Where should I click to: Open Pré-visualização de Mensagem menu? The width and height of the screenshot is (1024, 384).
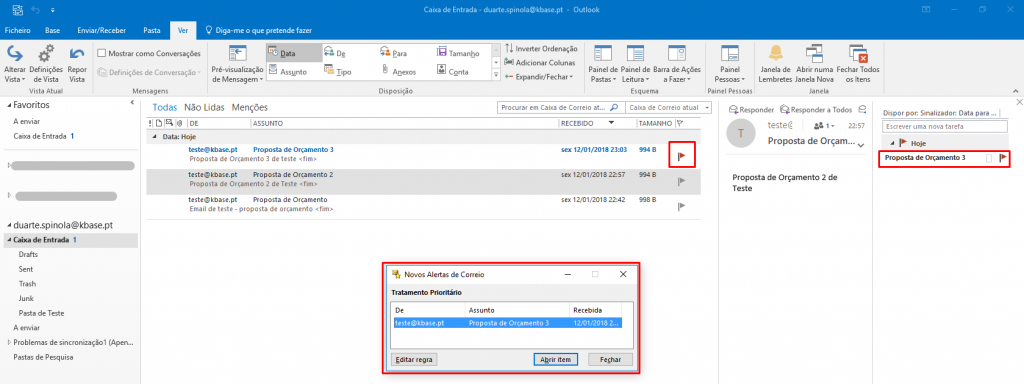pyautogui.click(x=237, y=63)
